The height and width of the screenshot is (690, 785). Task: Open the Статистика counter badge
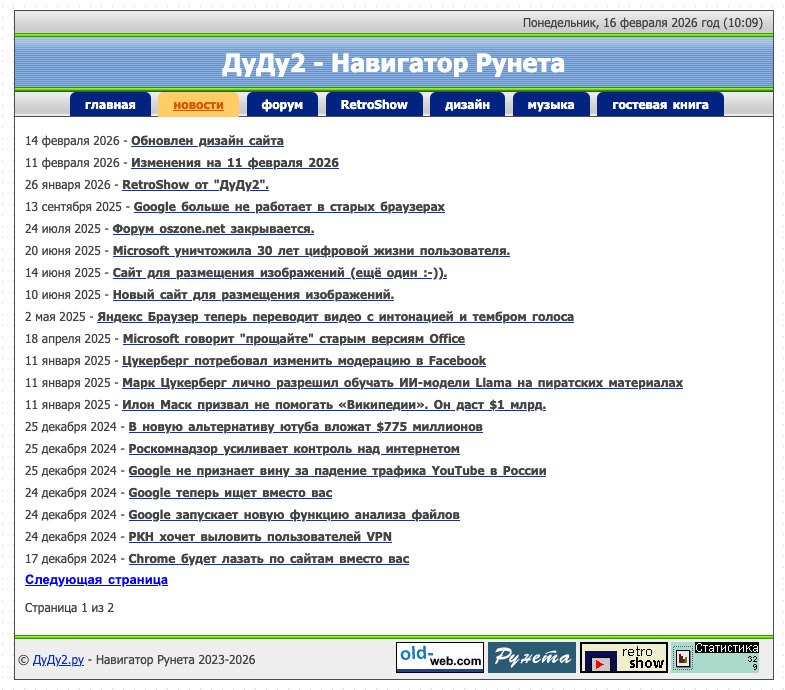click(715, 657)
